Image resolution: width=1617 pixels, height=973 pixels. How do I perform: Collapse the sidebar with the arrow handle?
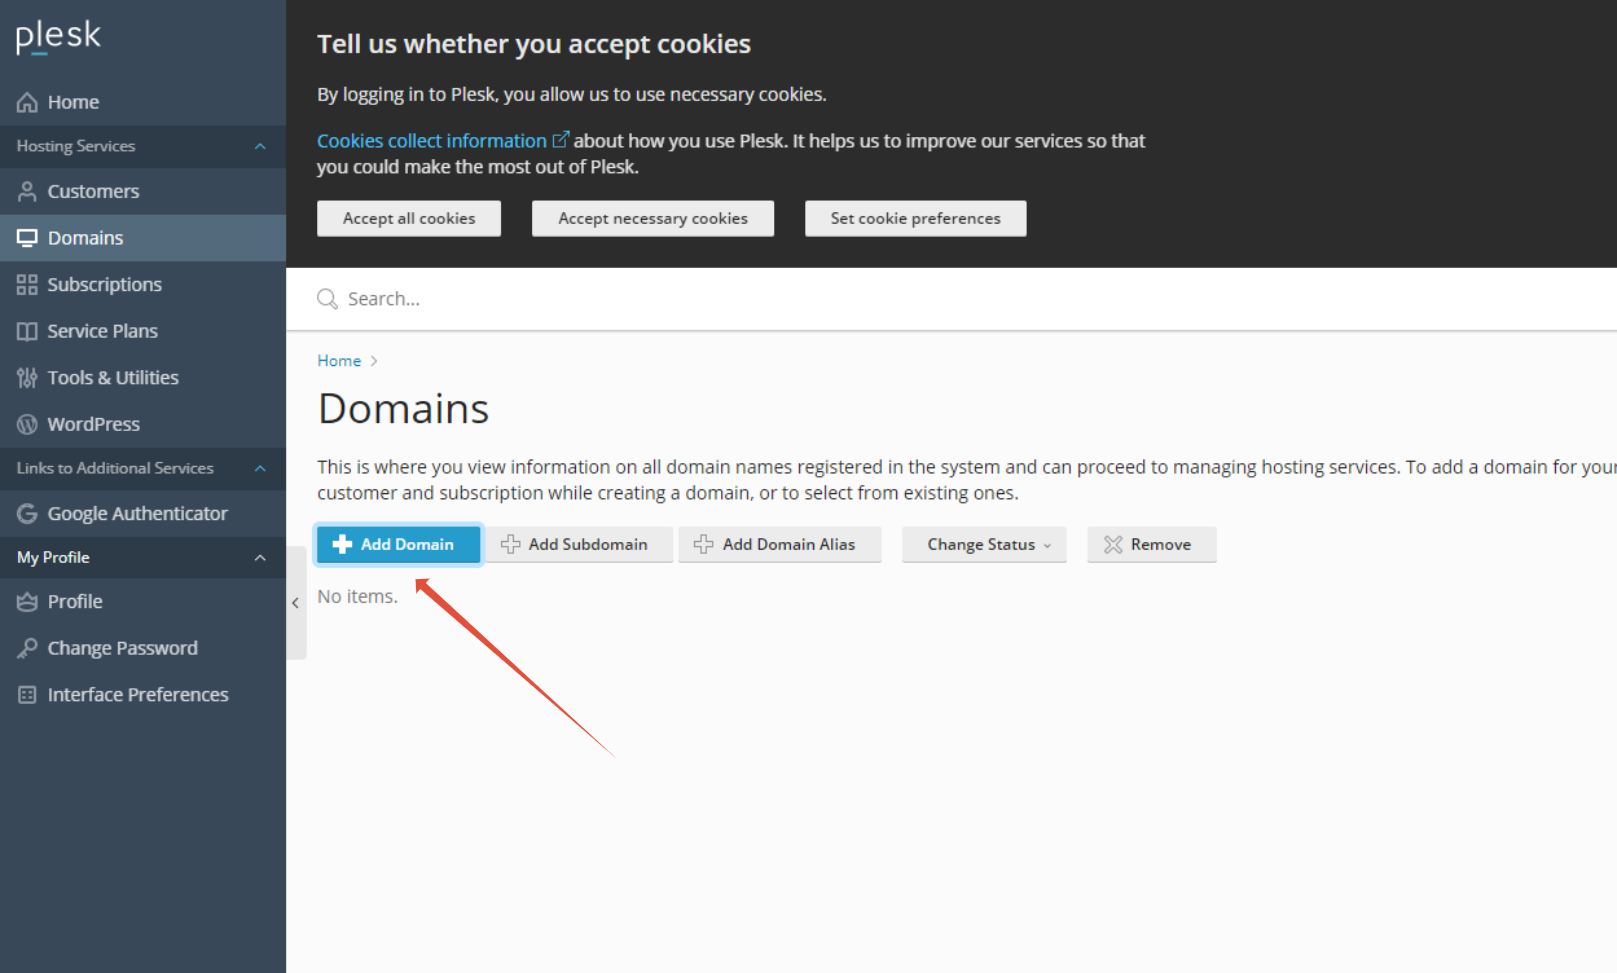(x=296, y=603)
